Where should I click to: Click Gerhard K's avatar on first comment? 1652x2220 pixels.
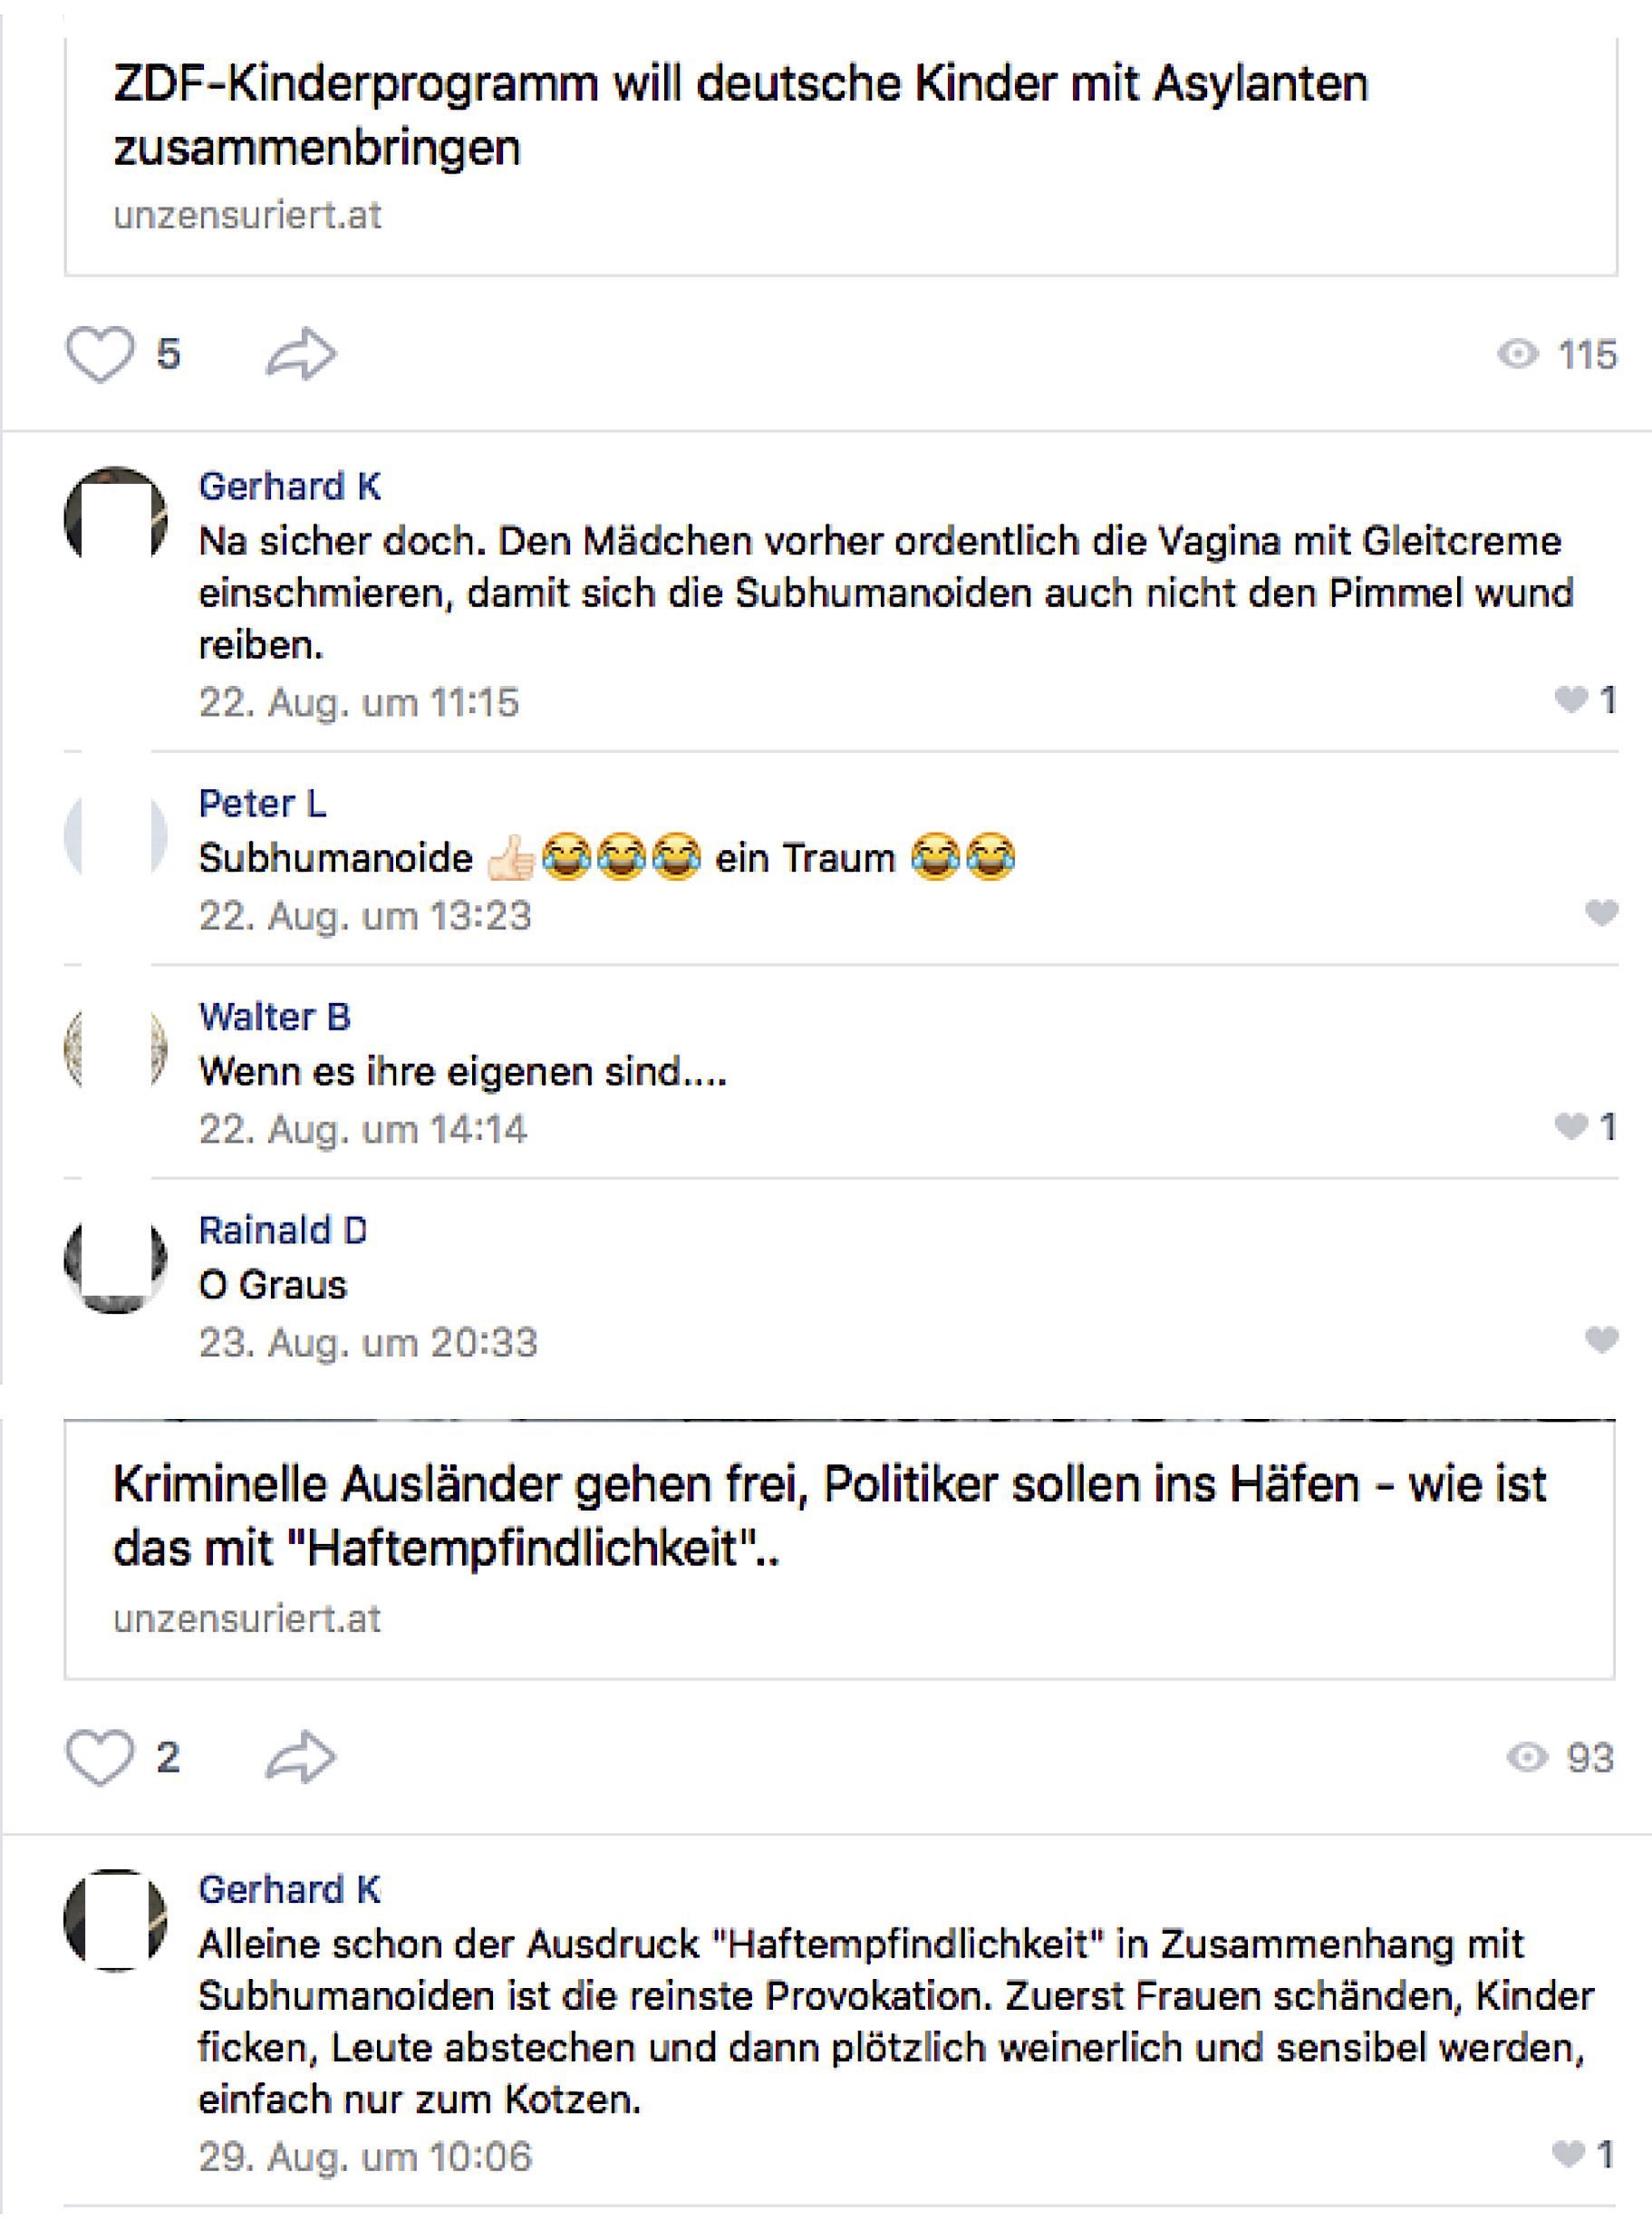(115, 517)
